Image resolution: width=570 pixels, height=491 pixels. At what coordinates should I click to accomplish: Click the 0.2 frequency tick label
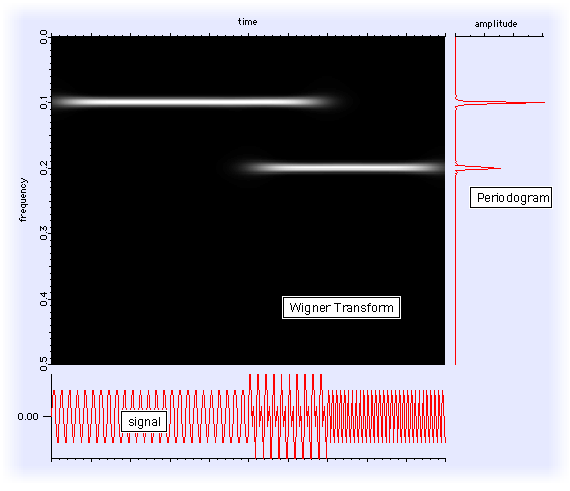tap(44, 168)
